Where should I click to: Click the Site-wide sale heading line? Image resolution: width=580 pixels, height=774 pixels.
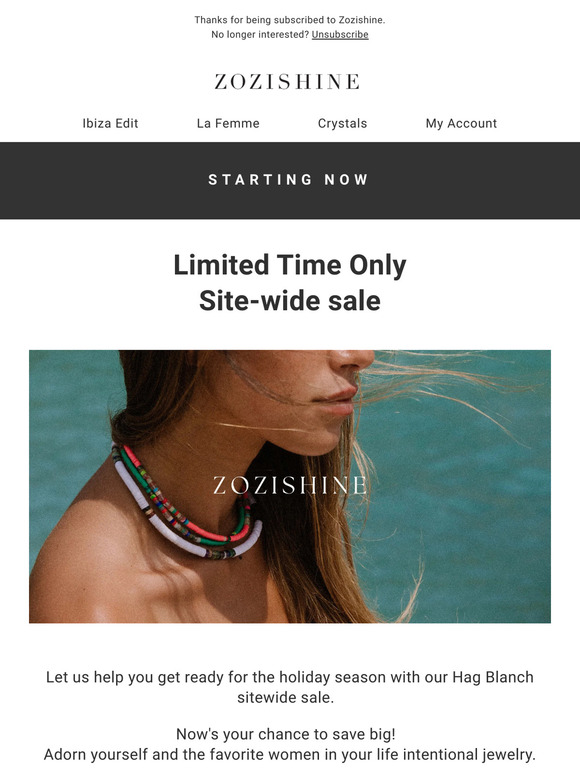click(290, 301)
